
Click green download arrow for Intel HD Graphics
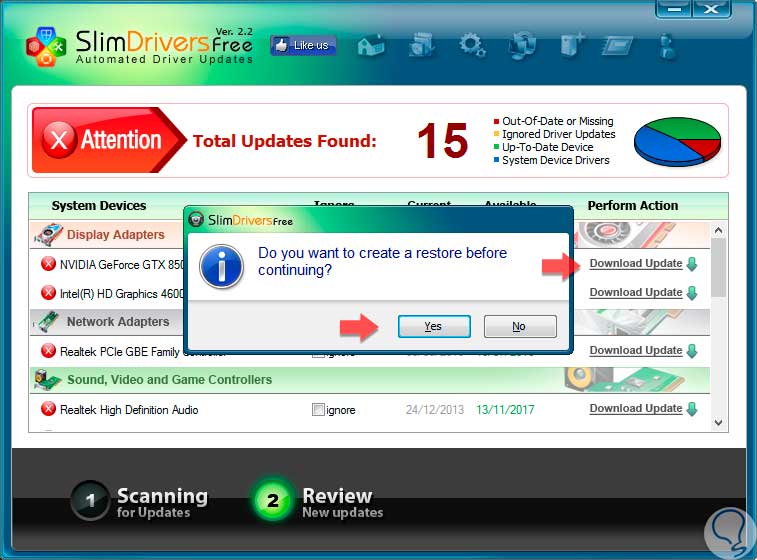[x=692, y=294]
